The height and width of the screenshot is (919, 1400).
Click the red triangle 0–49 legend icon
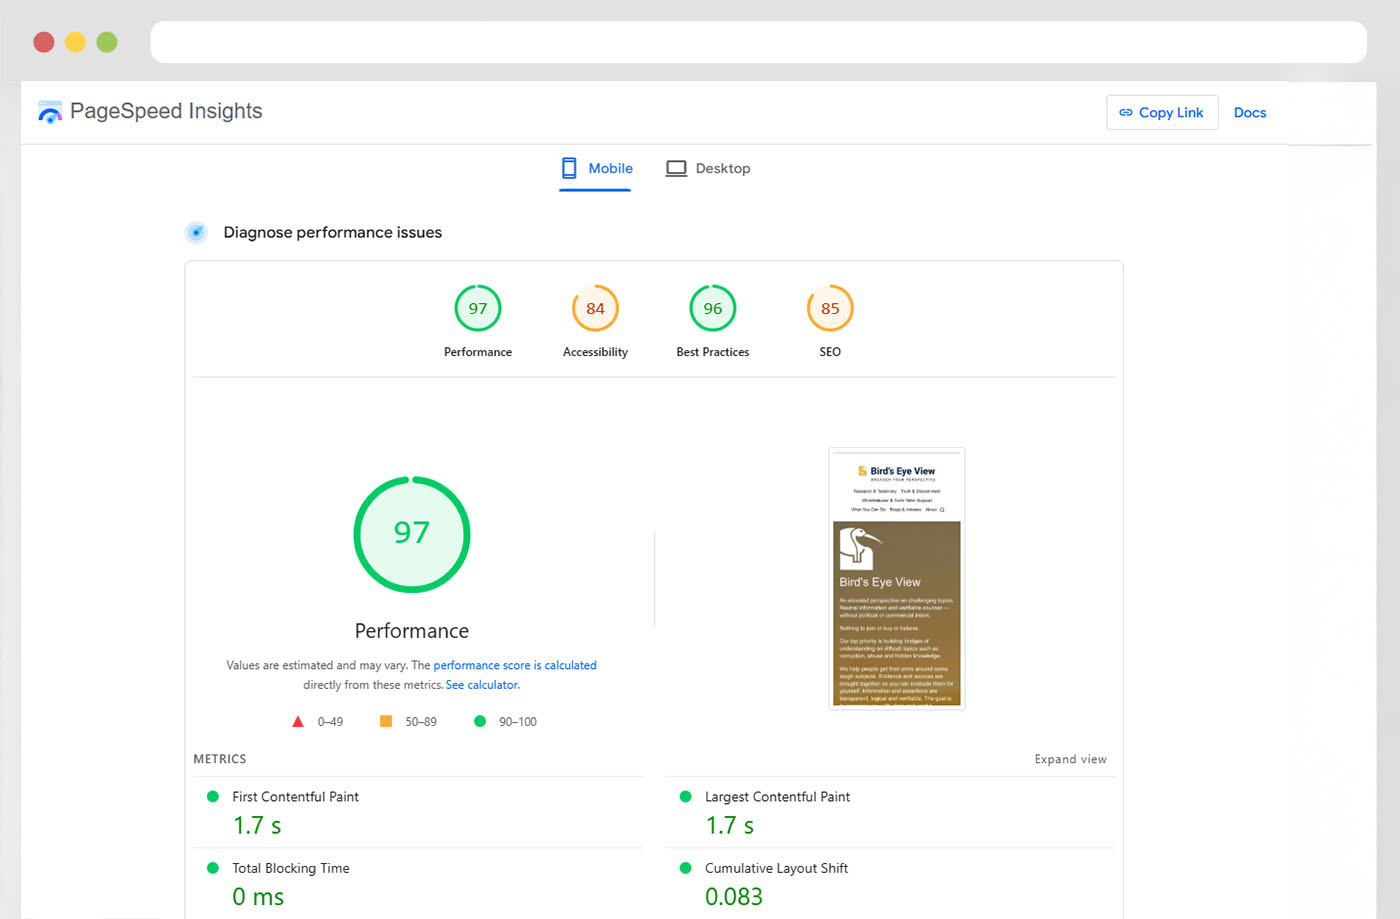298,721
